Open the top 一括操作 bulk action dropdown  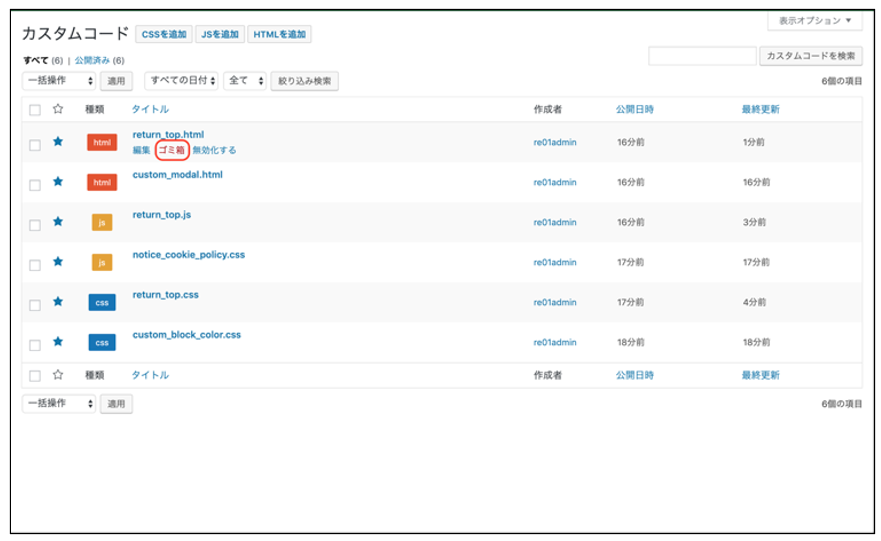60,81
